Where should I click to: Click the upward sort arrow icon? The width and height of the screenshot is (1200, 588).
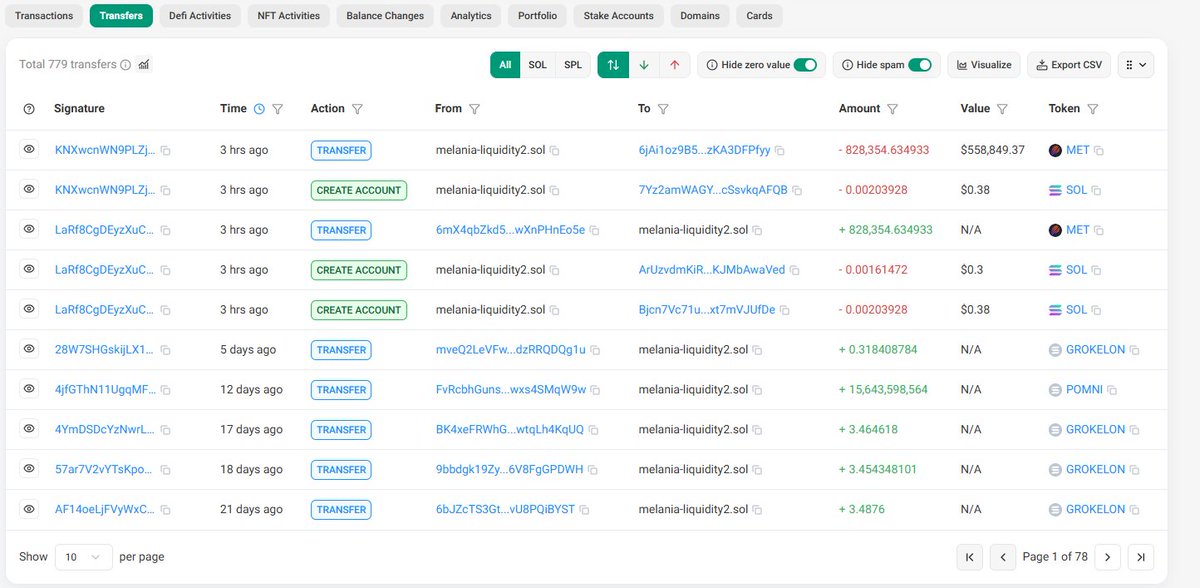674,62
